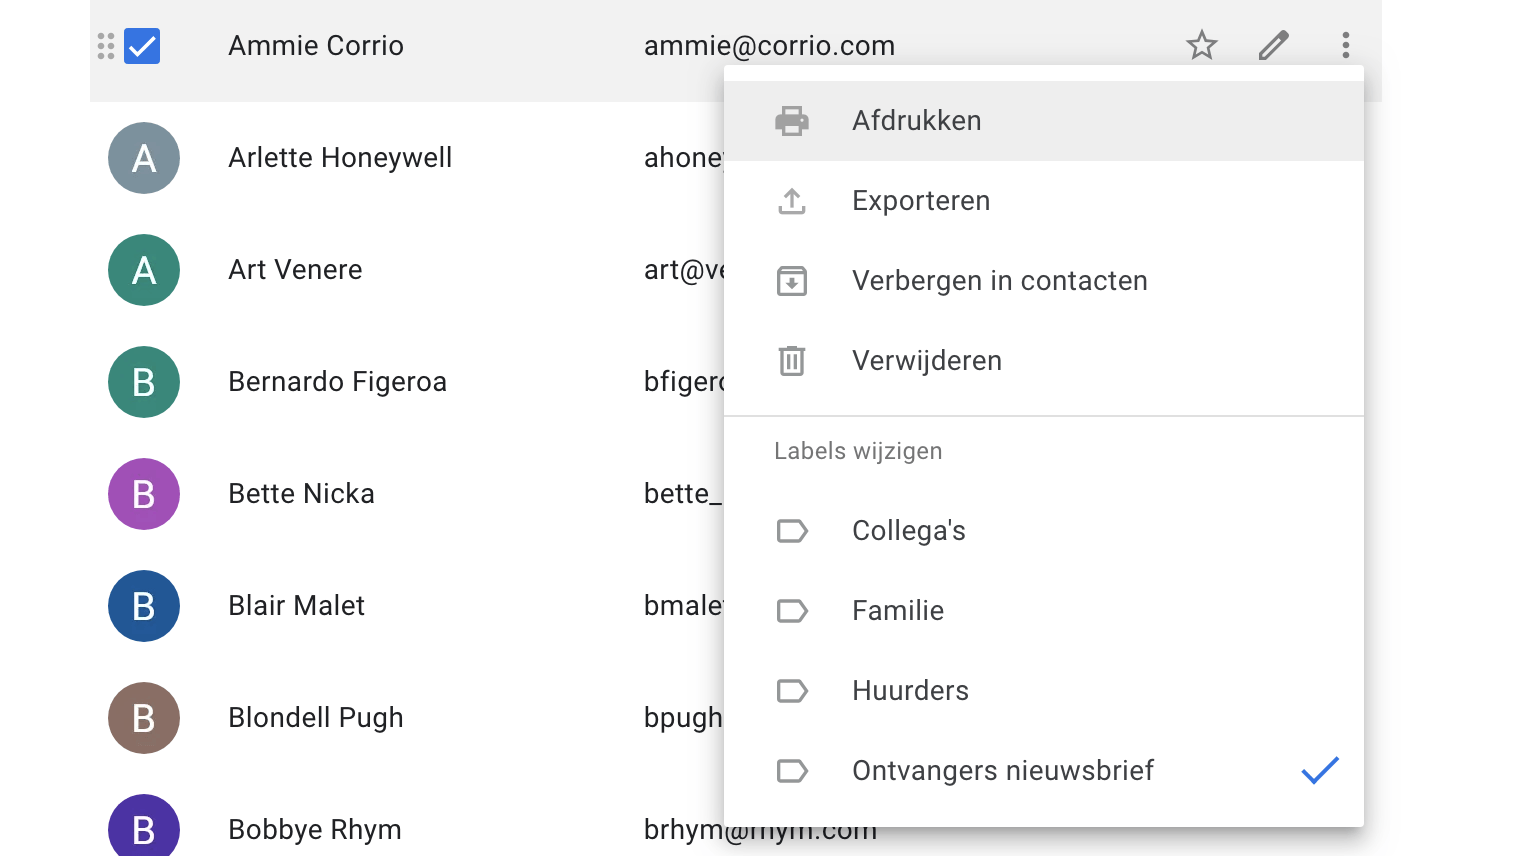Click the Collega's label icon

tap(791, 531)
